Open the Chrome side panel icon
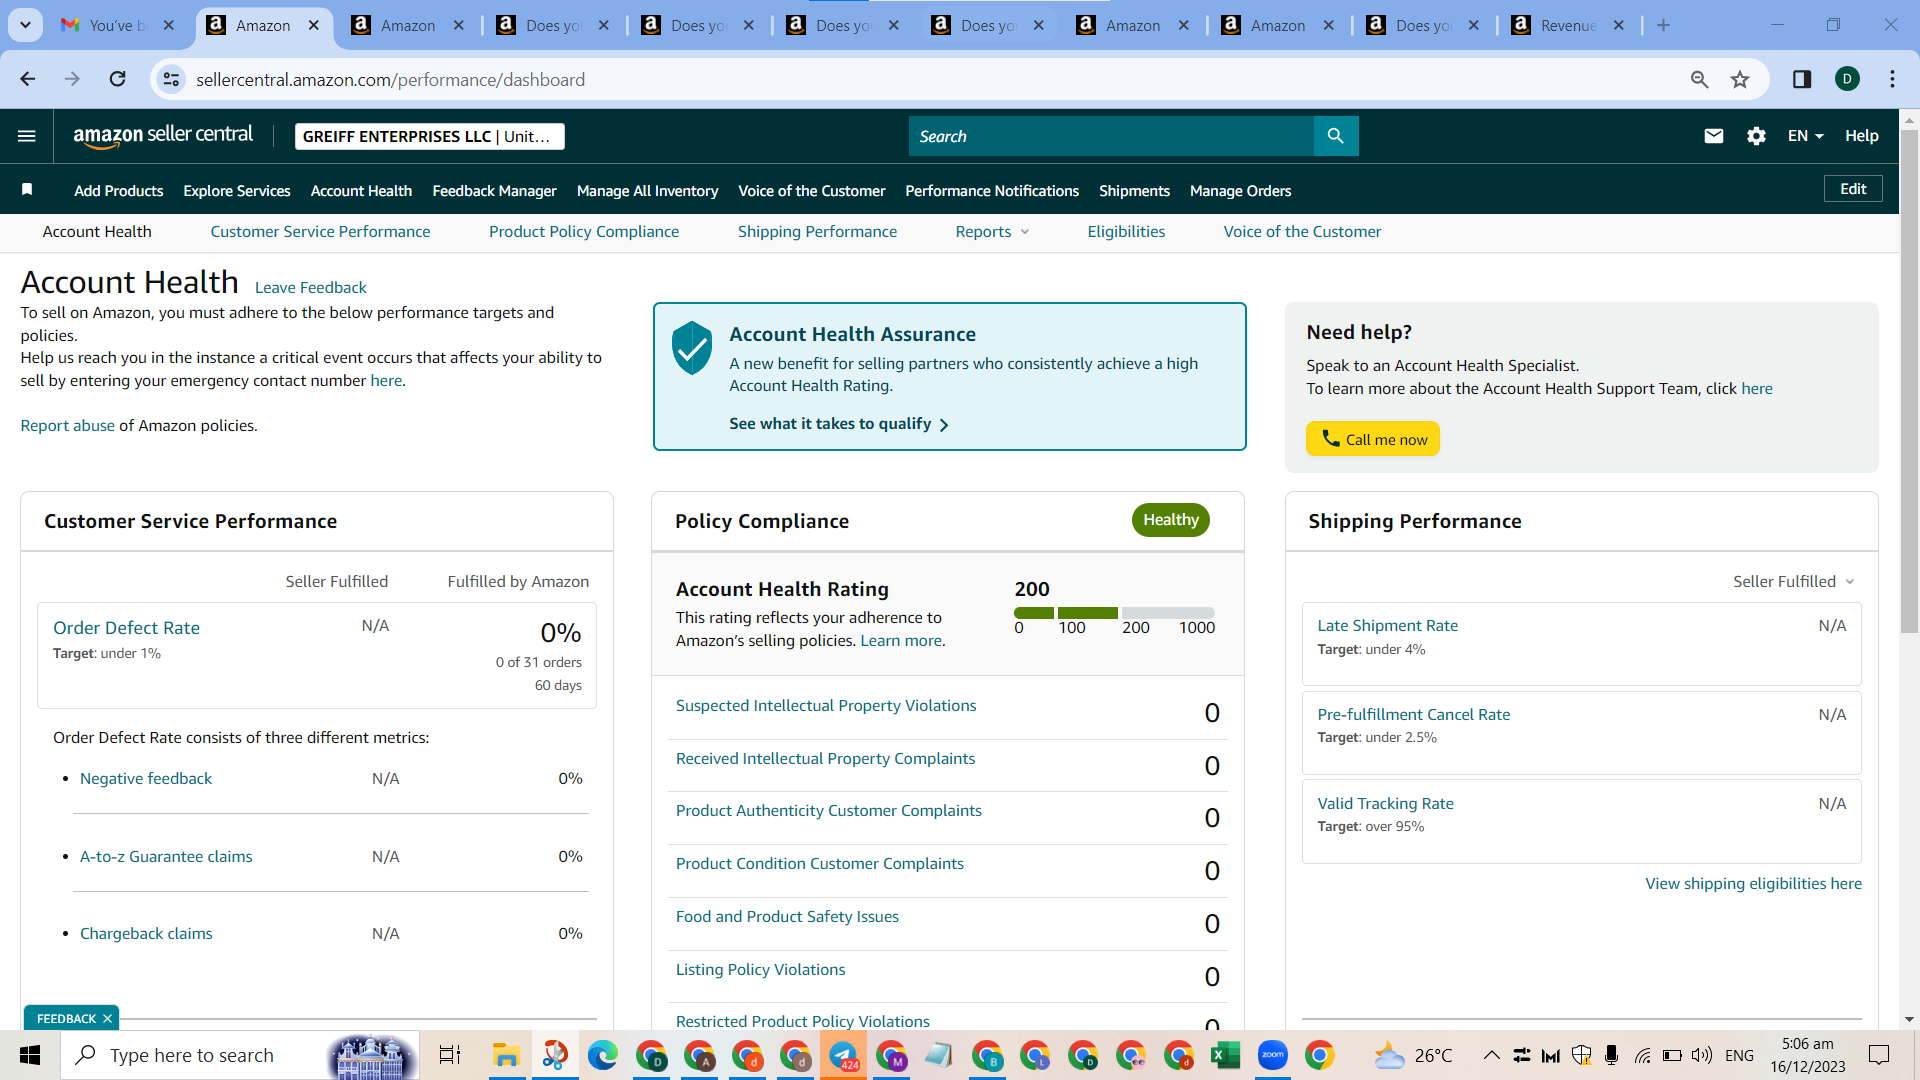1920x1080 pixels. tap(1802, 79)
